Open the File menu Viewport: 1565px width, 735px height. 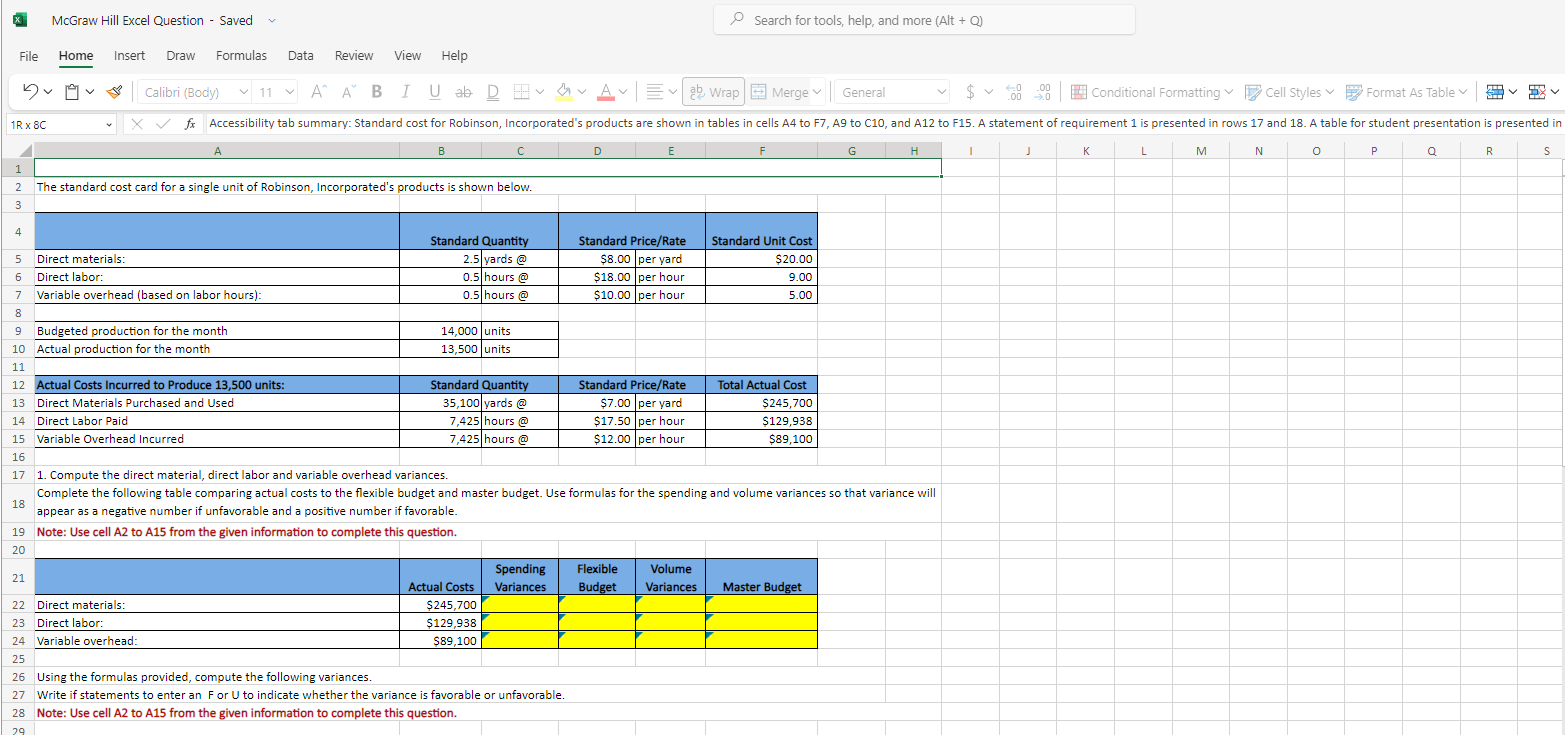tap(28, 55)
